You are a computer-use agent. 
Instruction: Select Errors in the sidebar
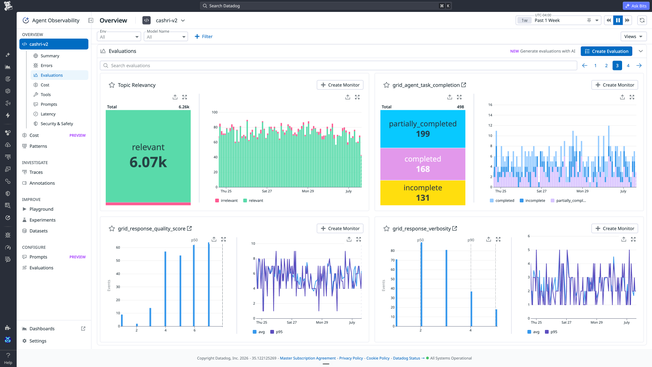[x=46, y=66]
